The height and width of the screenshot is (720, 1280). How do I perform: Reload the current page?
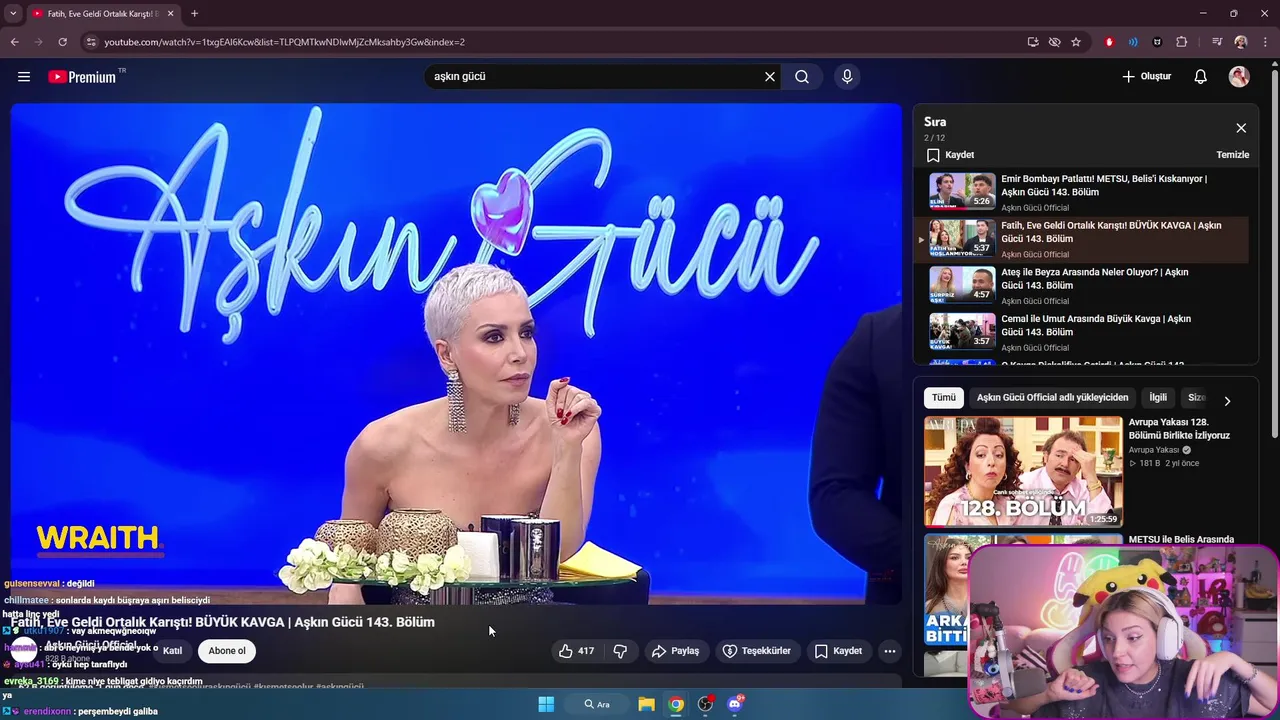coord(62,42)
